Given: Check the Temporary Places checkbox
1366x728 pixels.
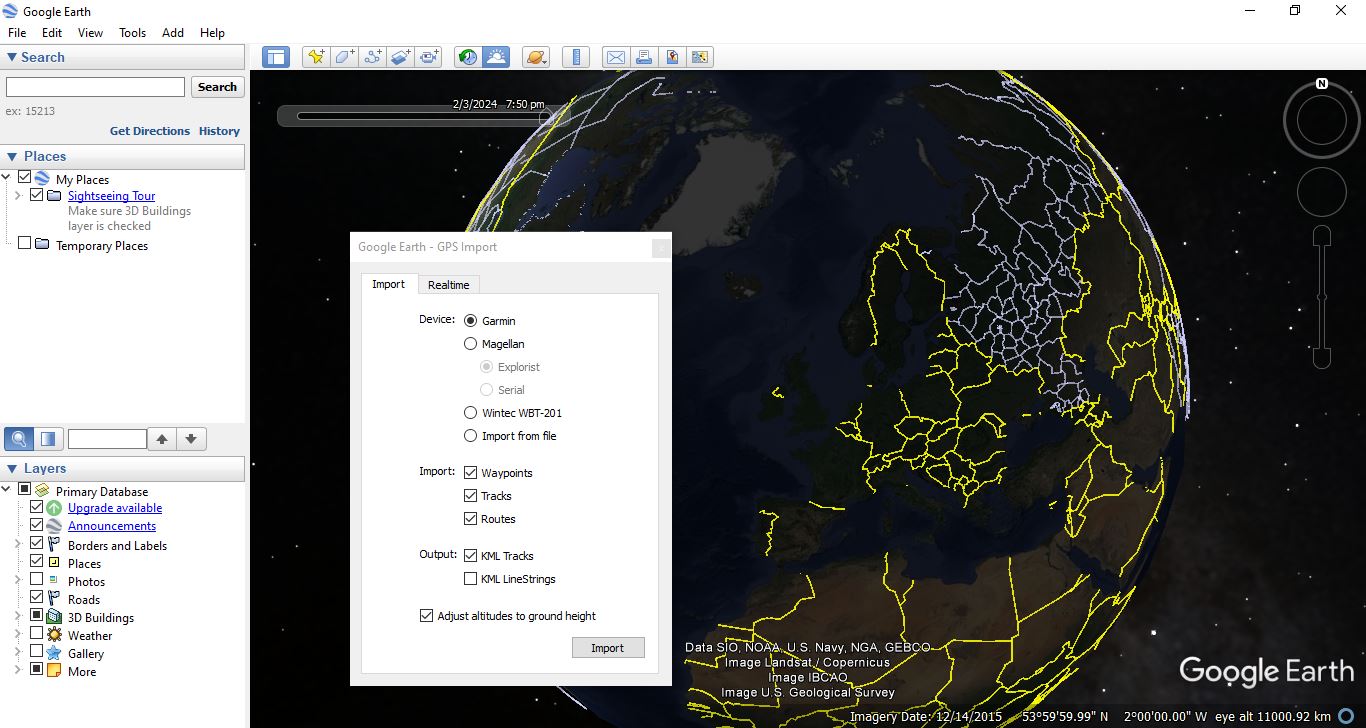Looking at the screenshot, I should [25, 243].
